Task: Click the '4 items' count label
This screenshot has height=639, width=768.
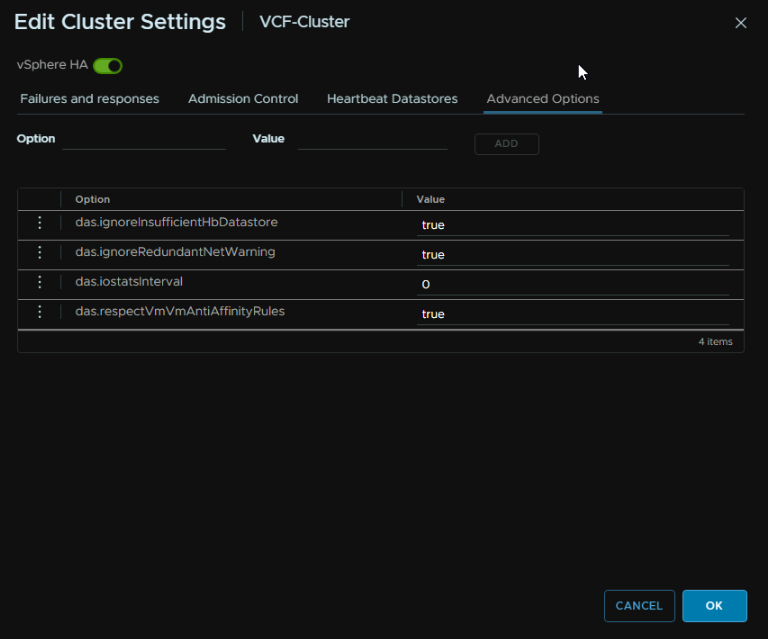Action: pyautogui.click(x=715, y=342)
